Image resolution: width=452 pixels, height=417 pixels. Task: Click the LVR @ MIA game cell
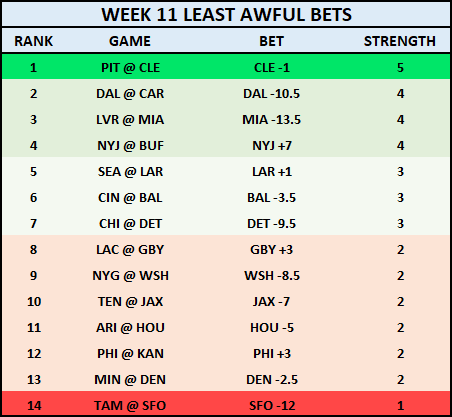tap(130, 120)
